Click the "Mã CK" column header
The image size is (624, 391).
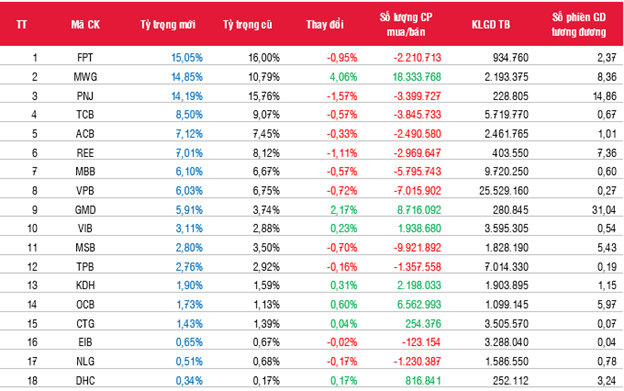point(86,25)
